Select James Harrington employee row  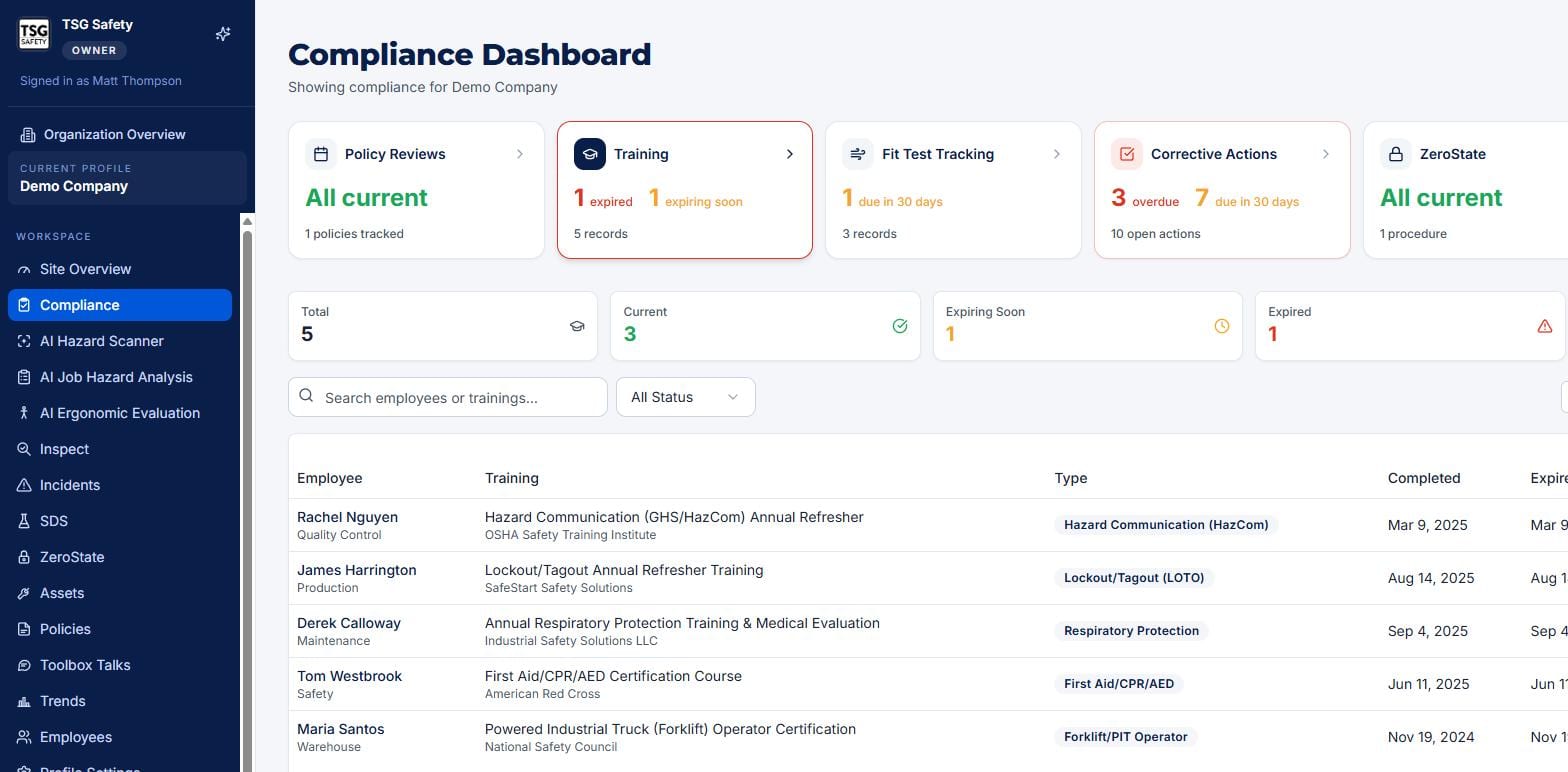point(928,578)
